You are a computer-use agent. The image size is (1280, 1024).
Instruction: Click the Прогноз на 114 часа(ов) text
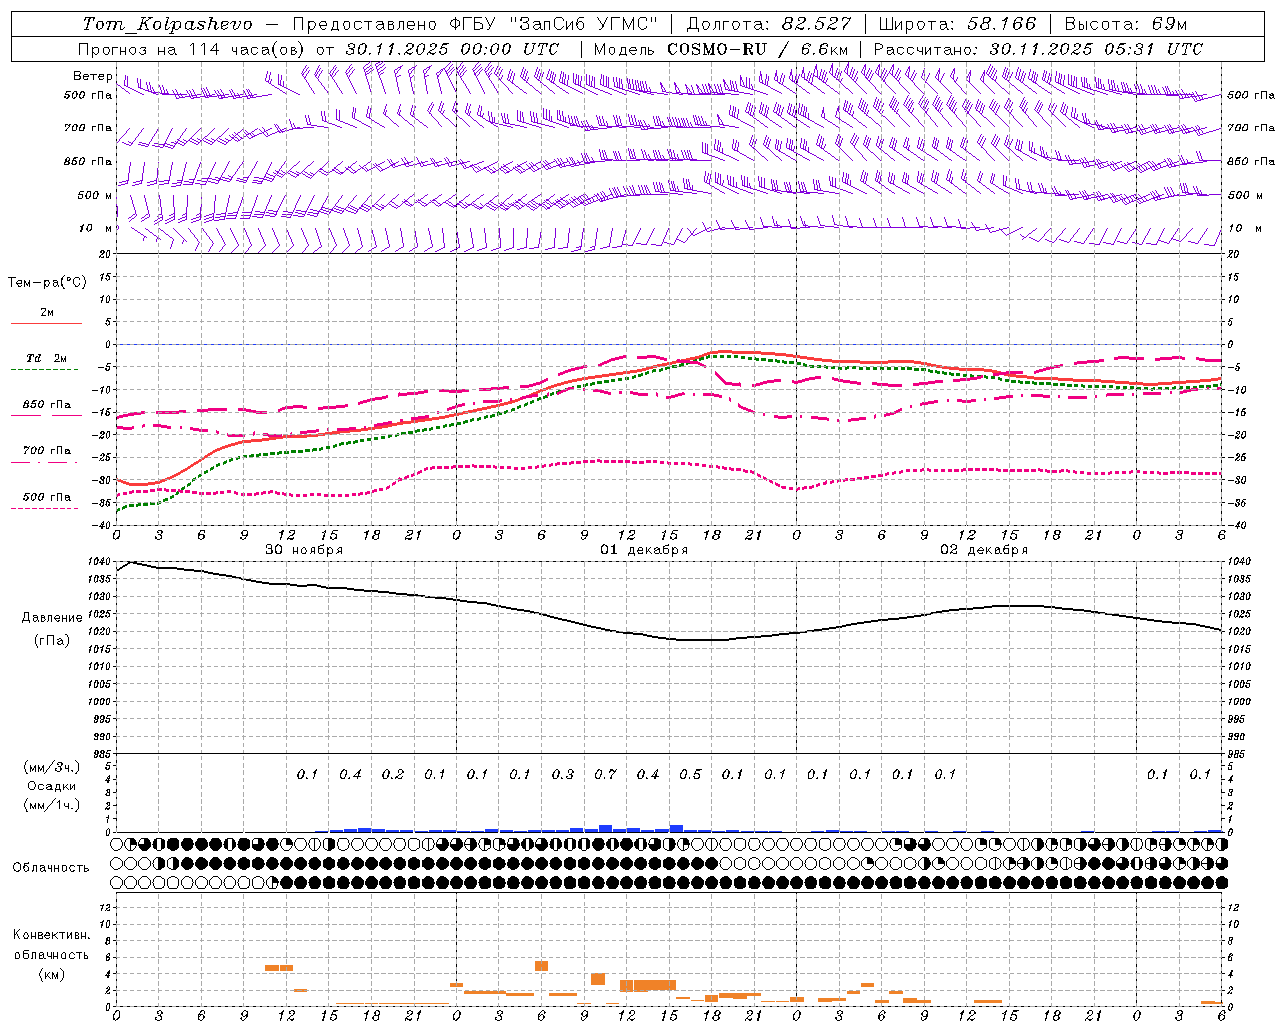(x=192, y=49)
